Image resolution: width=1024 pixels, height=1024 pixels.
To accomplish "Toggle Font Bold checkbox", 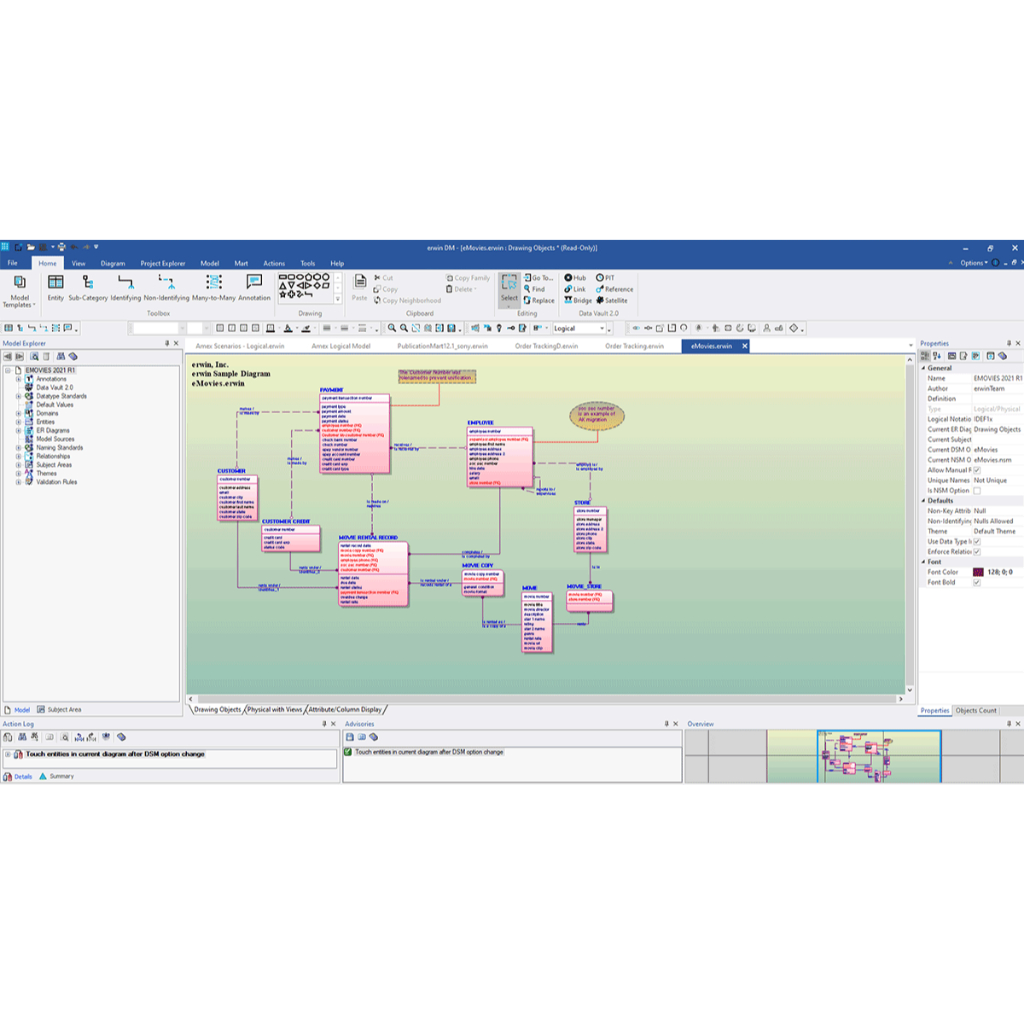I will point(977,583).
